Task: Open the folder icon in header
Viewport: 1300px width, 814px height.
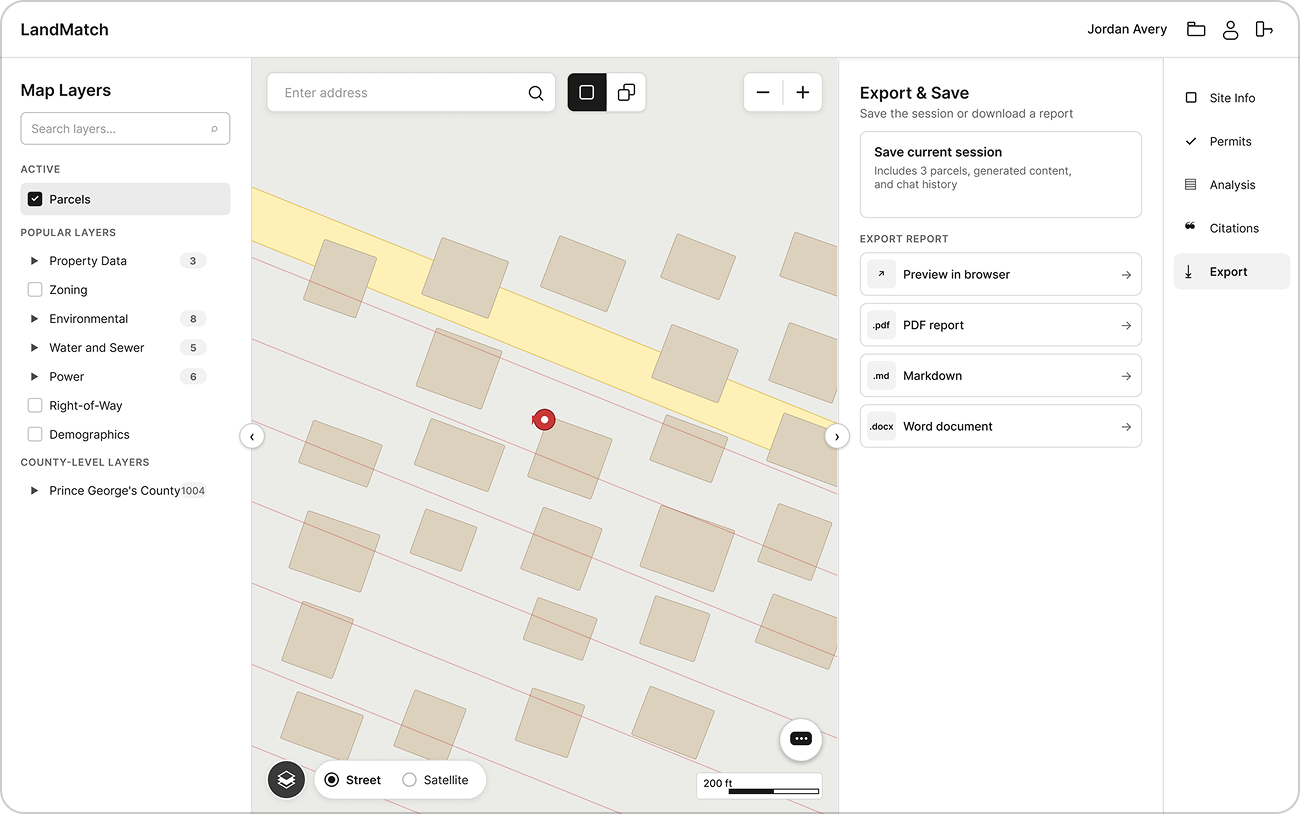Action: click(x=1196, y=29)
